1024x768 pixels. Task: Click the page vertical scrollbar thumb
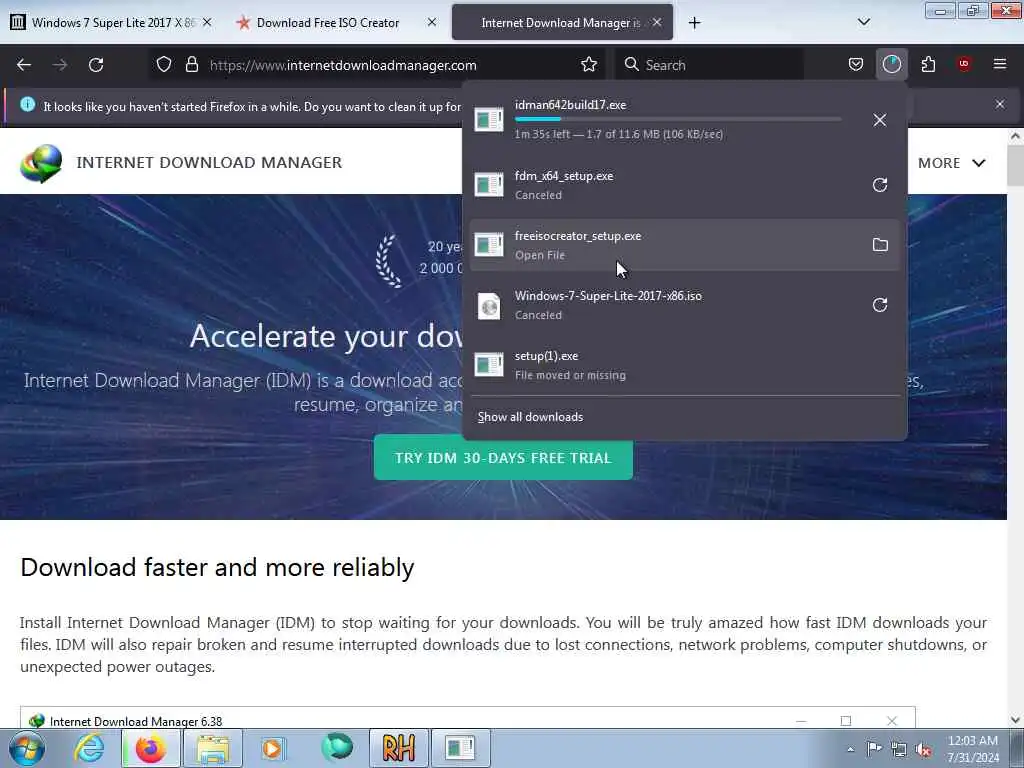[x=1015, y=166]
